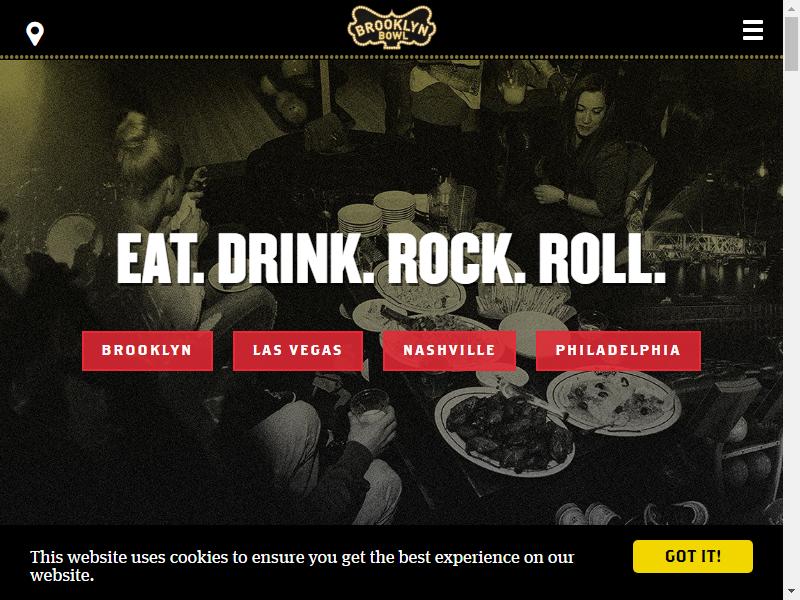Screen dimensions: 800x600
Task: Click the plate of chicken wings photo
Action: pos(506,432)
